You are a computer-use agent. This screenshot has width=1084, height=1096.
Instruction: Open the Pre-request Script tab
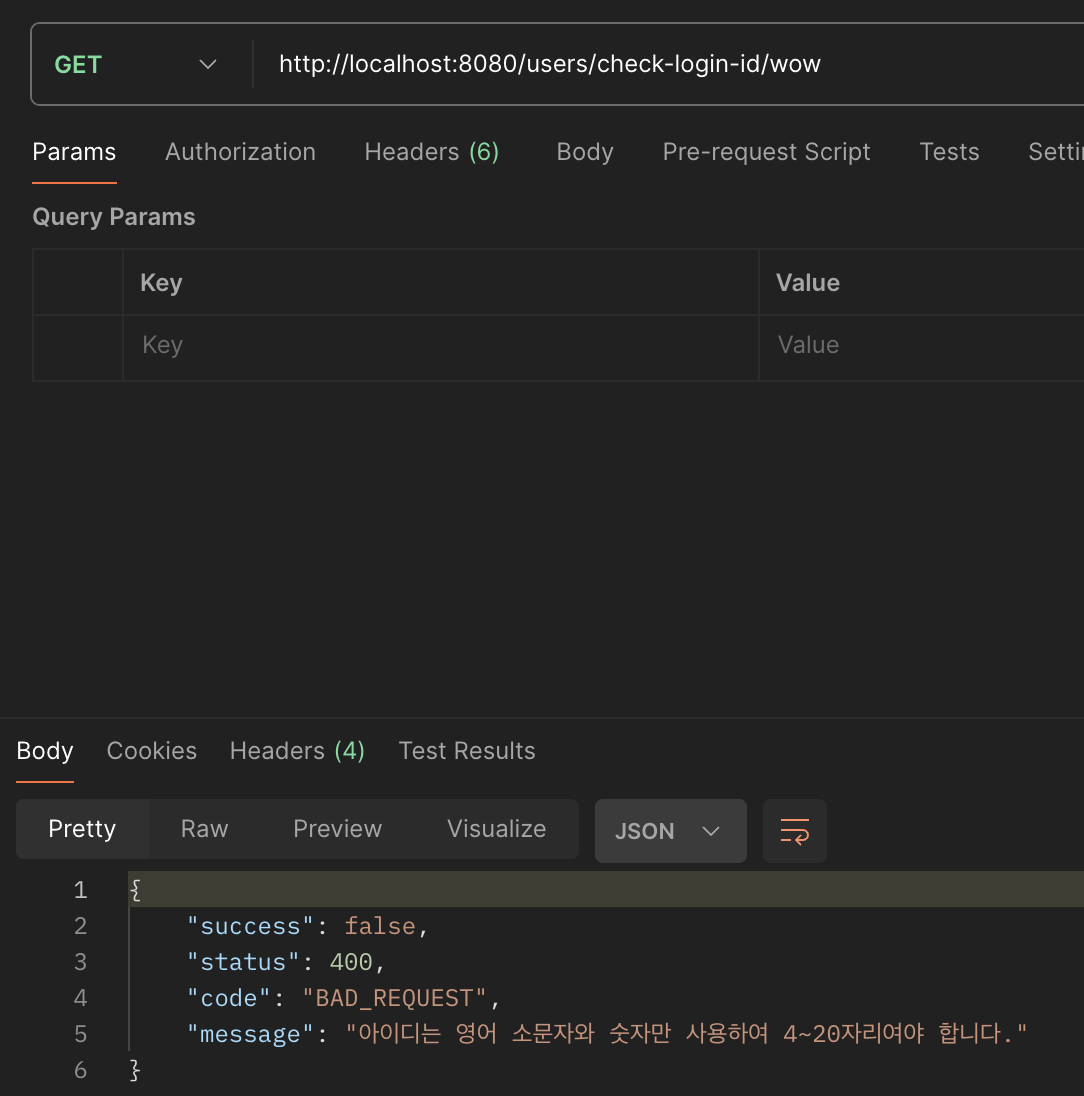(767, 152)
